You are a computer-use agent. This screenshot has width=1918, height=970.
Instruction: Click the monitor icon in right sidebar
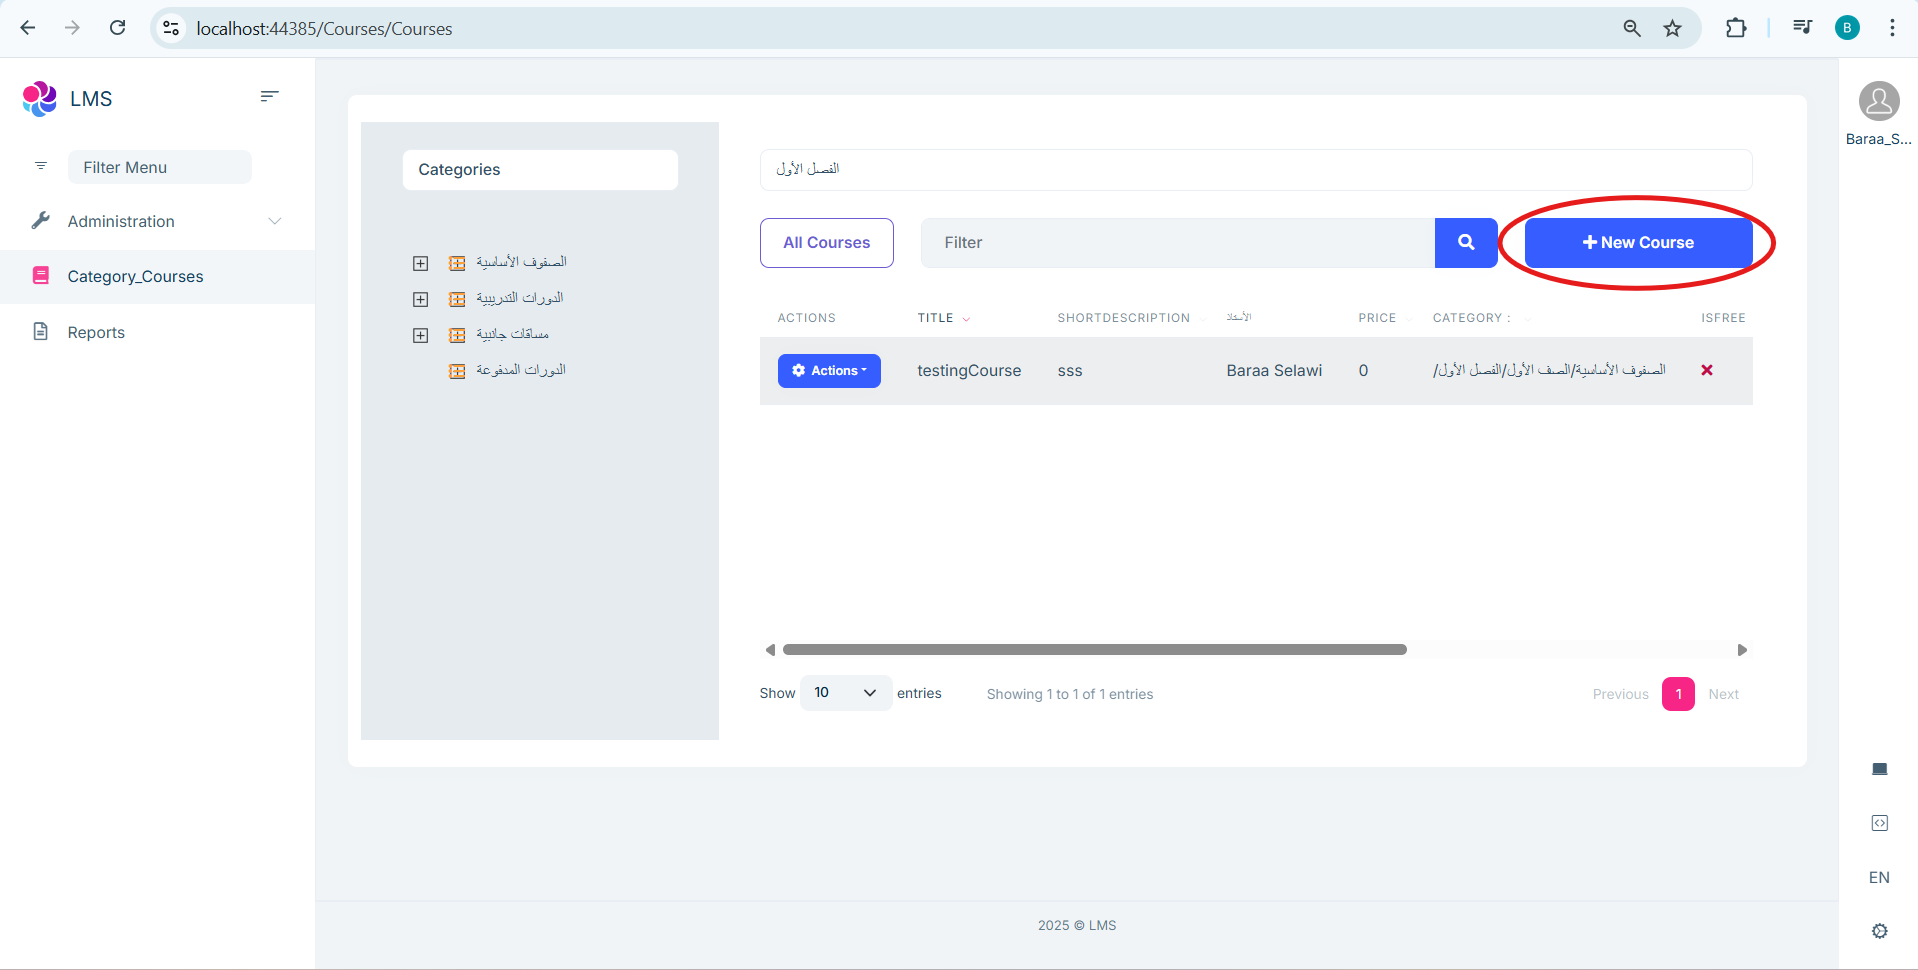[x=1880, y=769]
